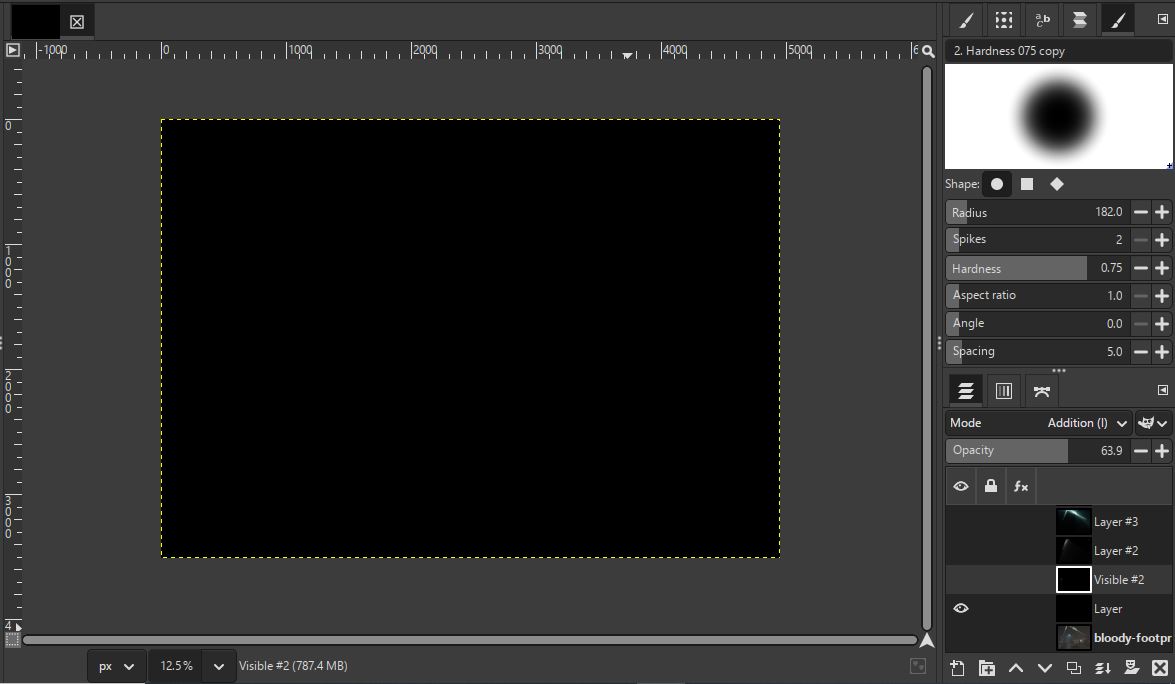Click the Hardness slider
This screenshot has height=684, width=1175.
[1037, 268]
